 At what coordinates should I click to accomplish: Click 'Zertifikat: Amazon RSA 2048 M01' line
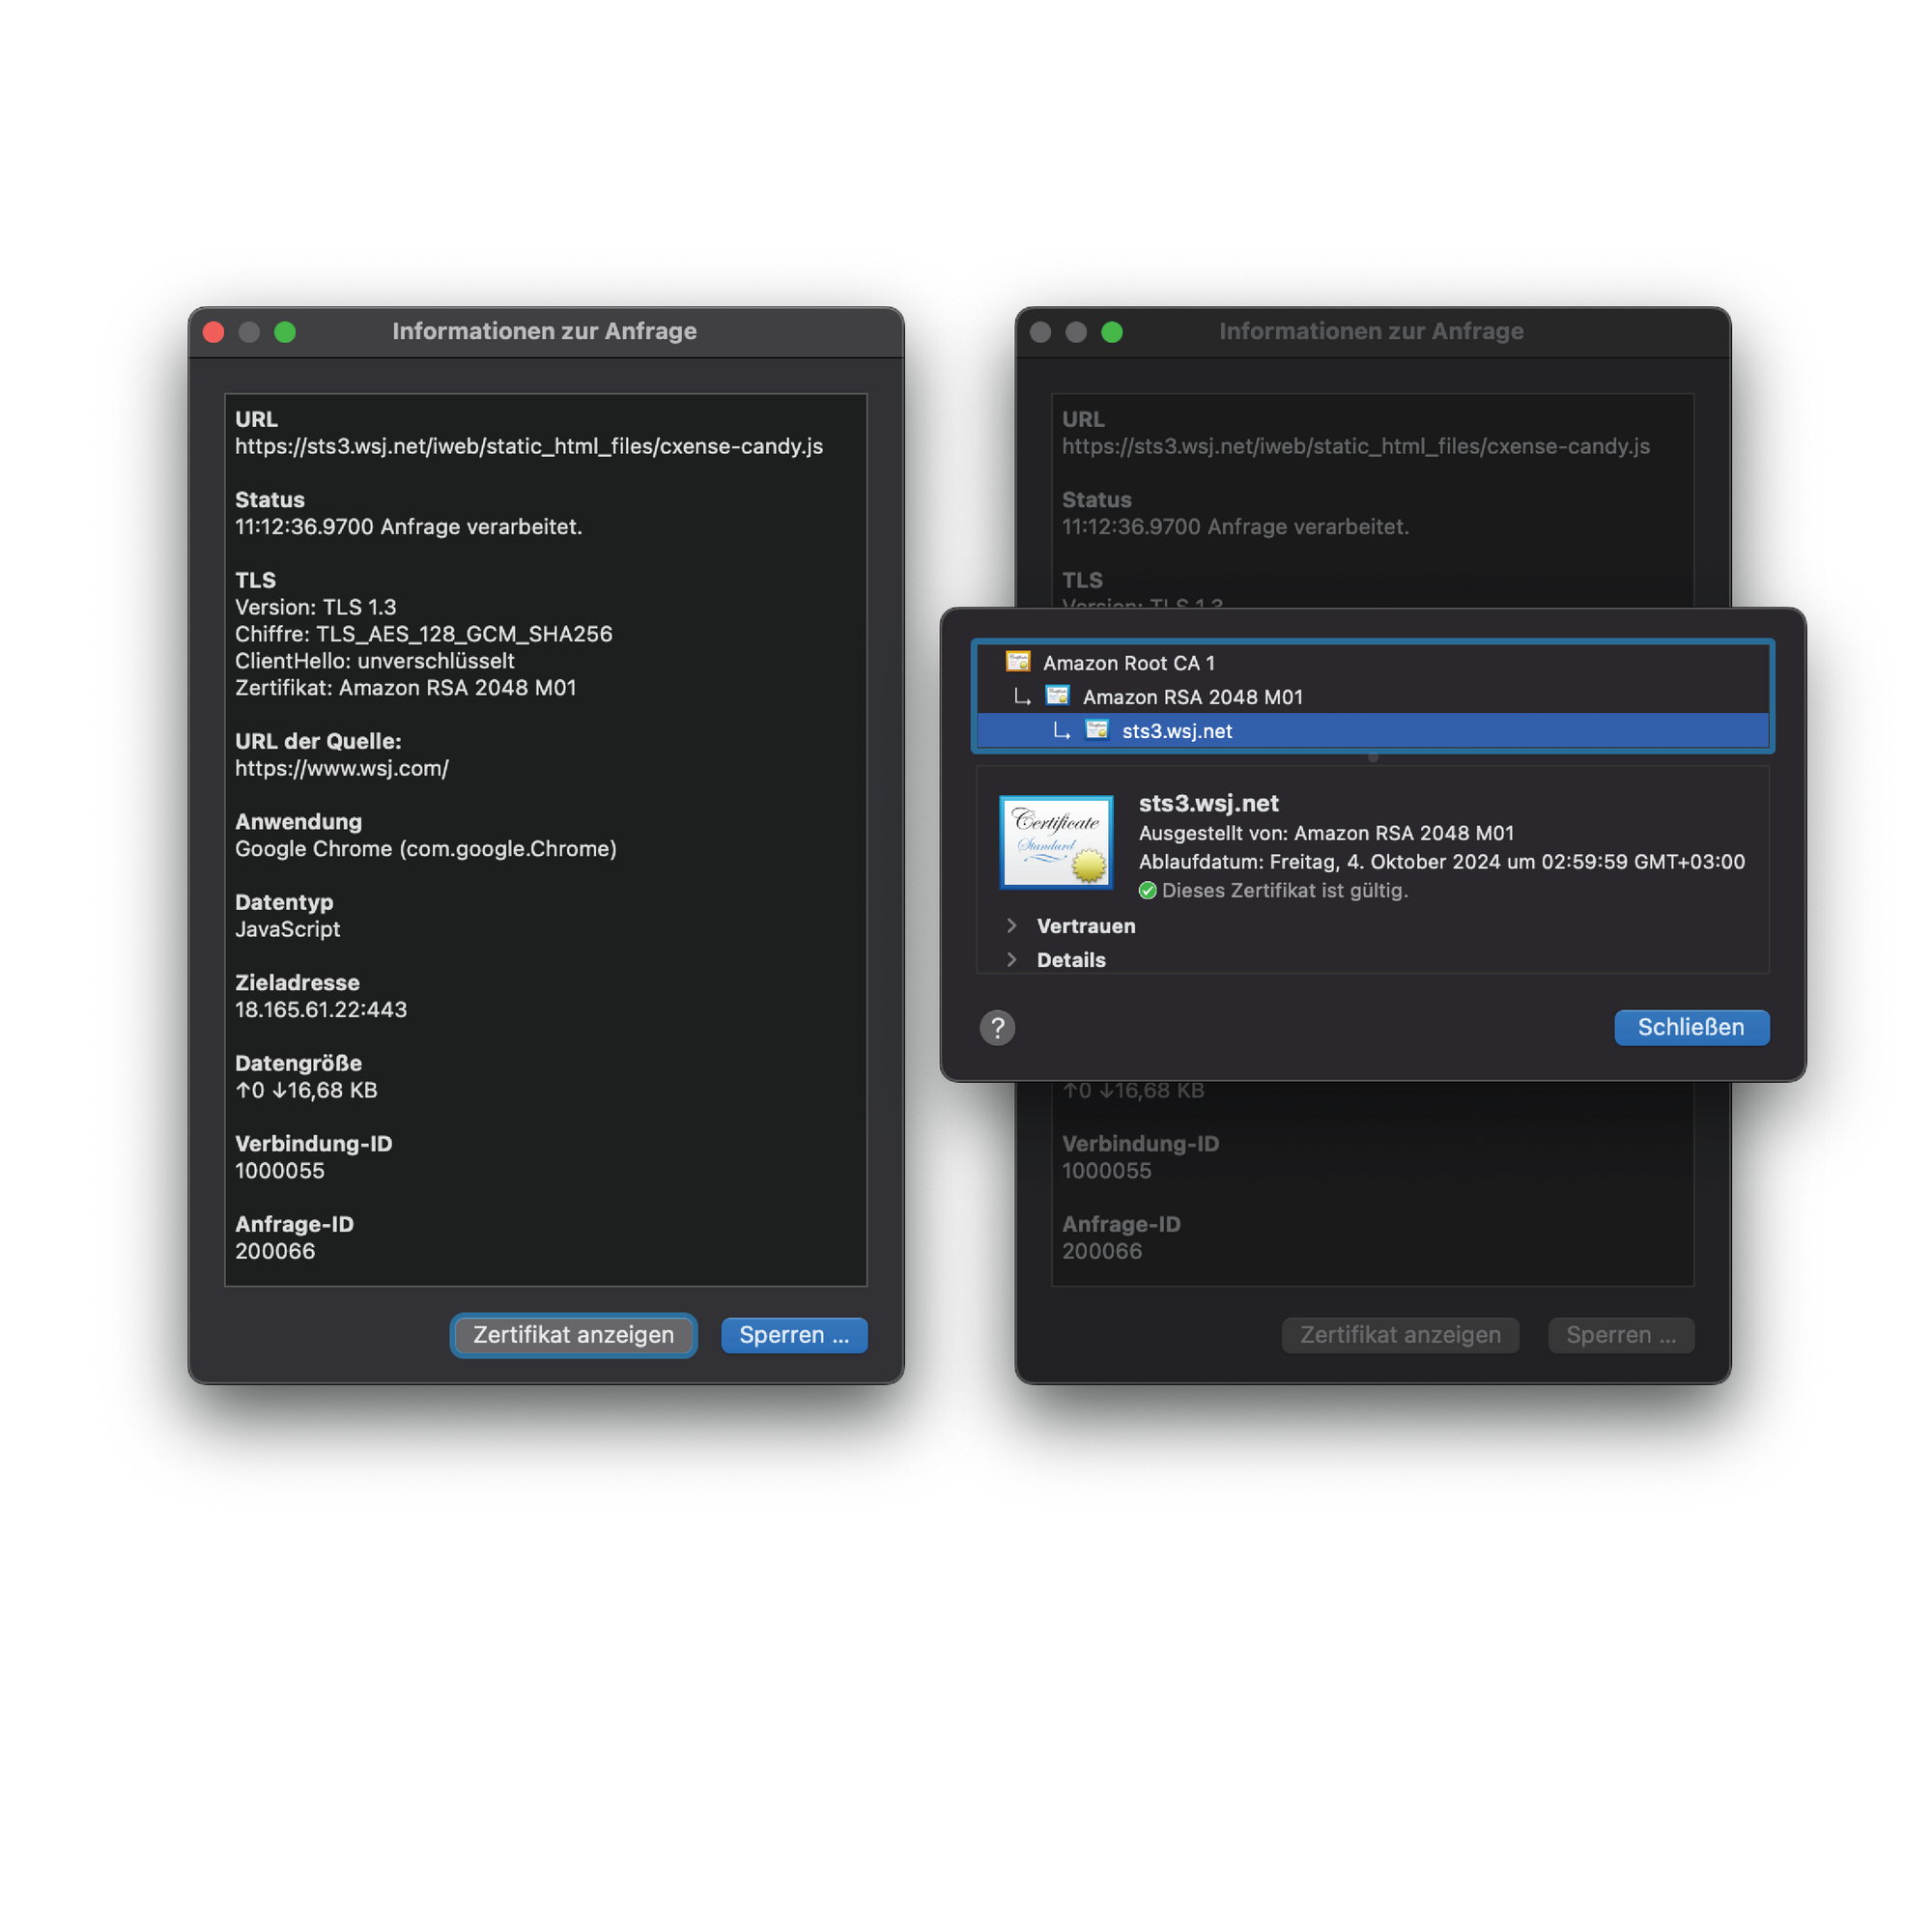pyautogui.click(x=406, y=688)
